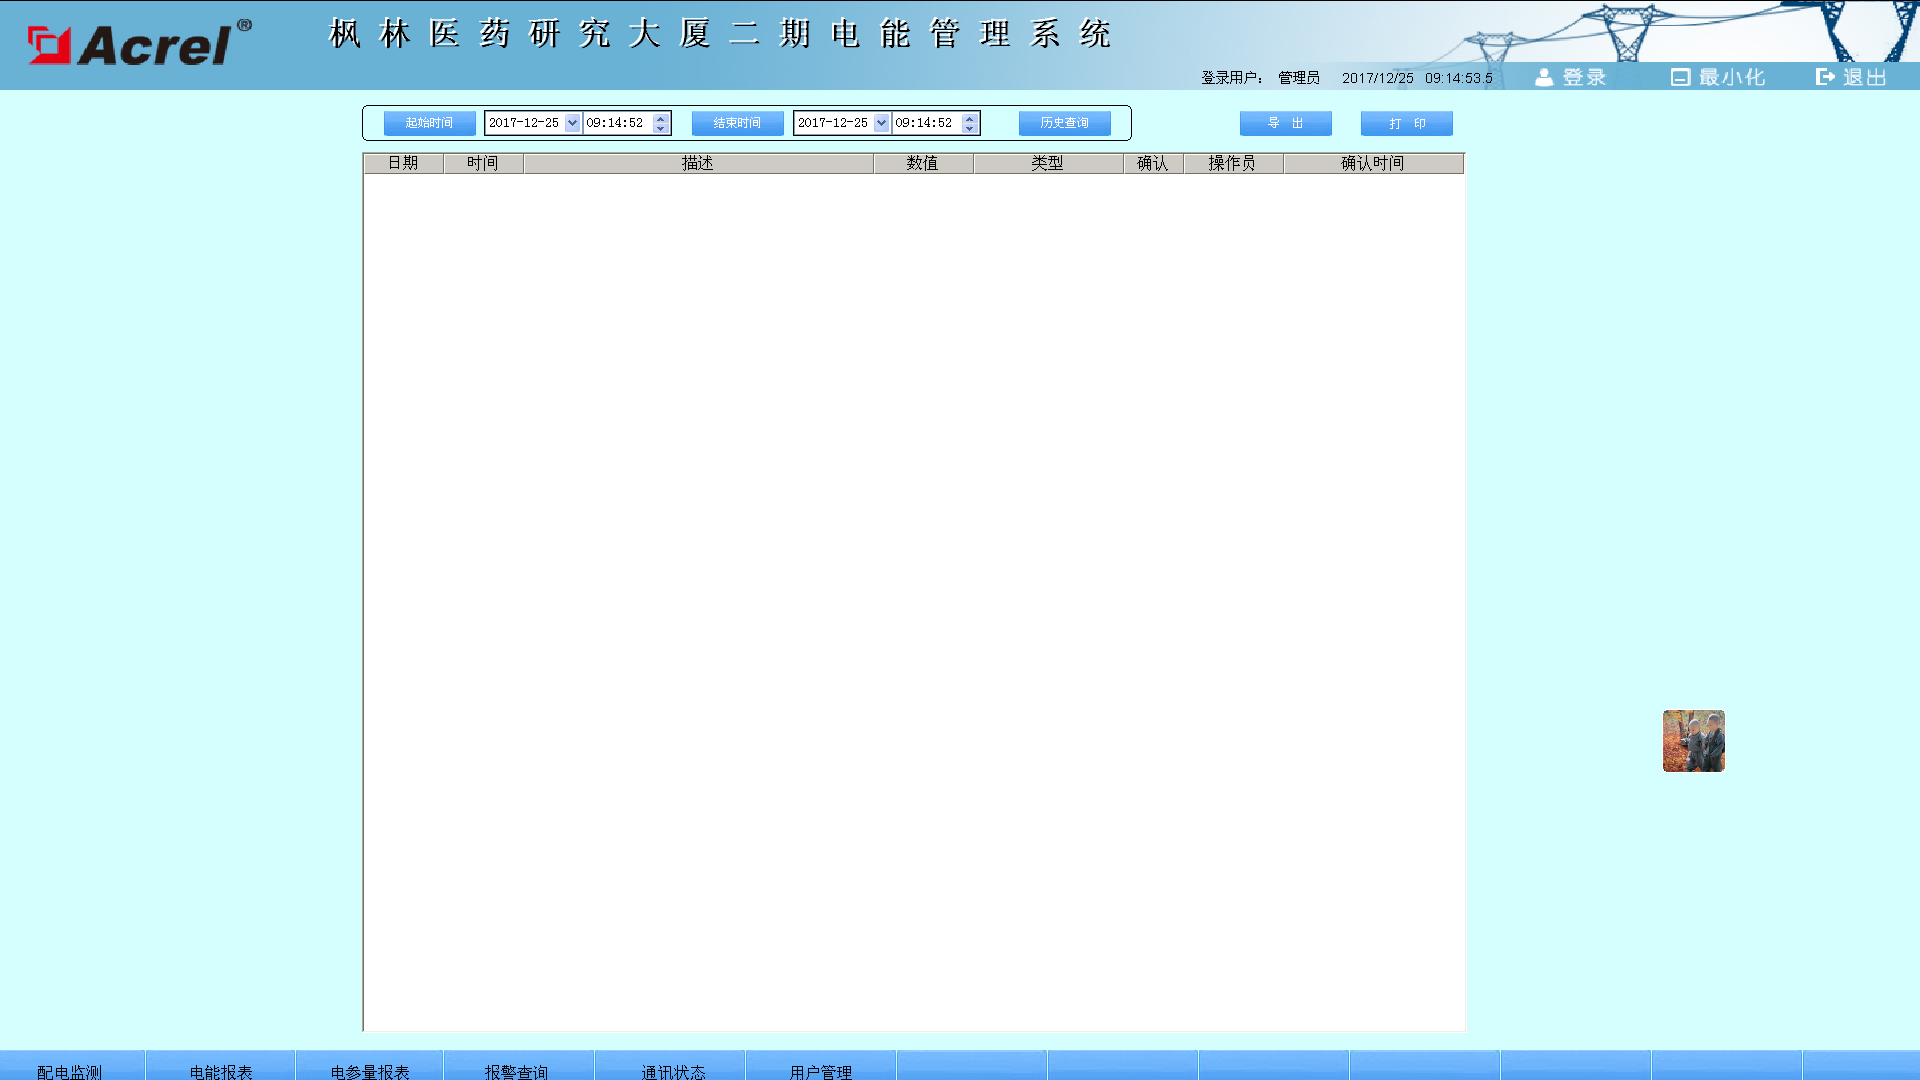Click the 打印 print button

(1406, 123)
